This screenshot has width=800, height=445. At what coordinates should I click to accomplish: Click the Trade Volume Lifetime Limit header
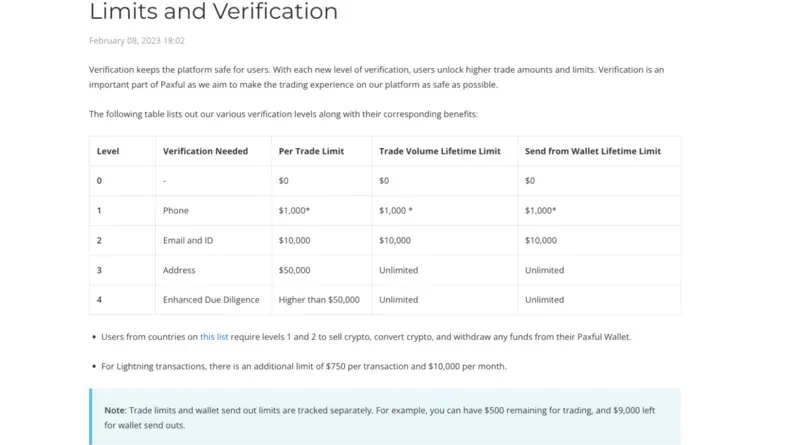[440, 151]
